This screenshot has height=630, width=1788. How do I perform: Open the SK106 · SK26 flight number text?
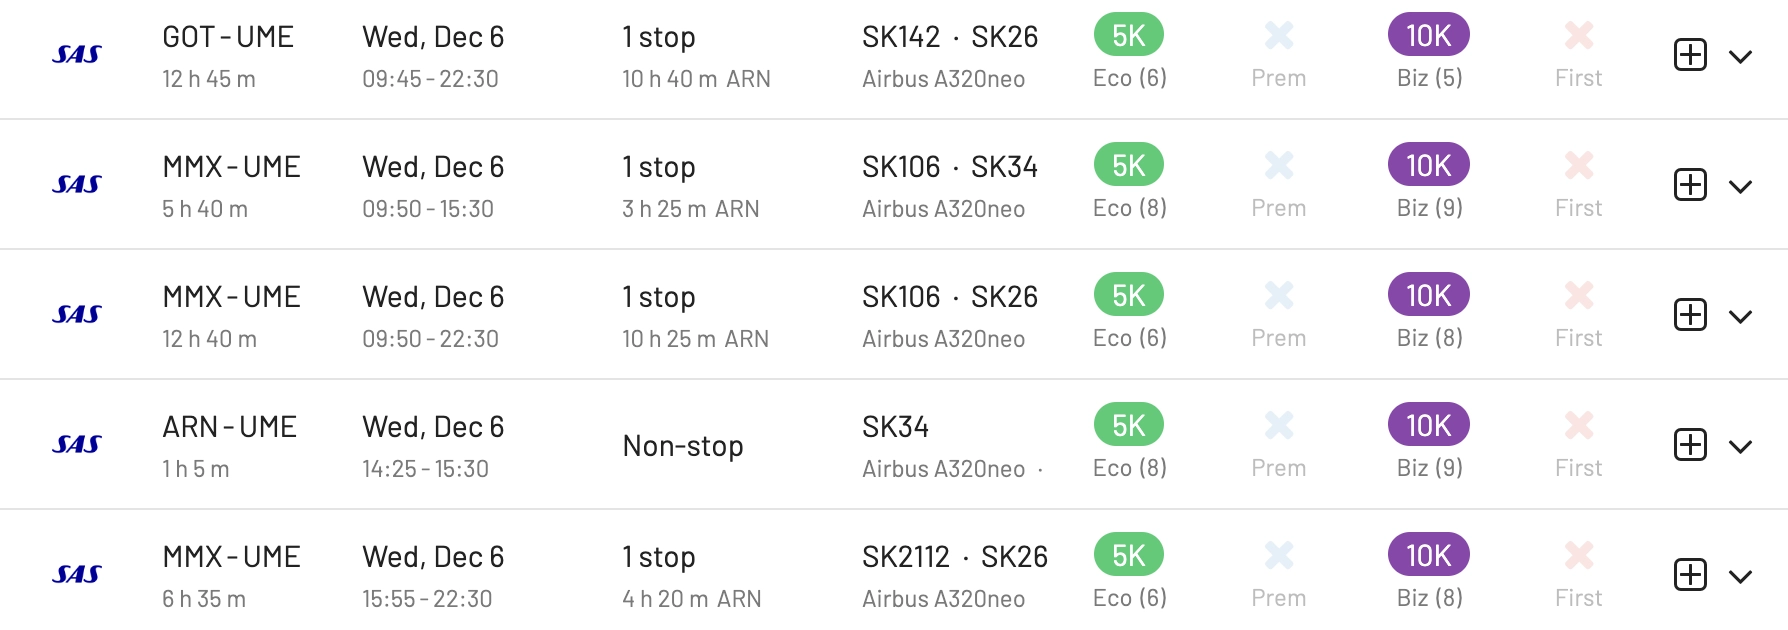[950, 297]
